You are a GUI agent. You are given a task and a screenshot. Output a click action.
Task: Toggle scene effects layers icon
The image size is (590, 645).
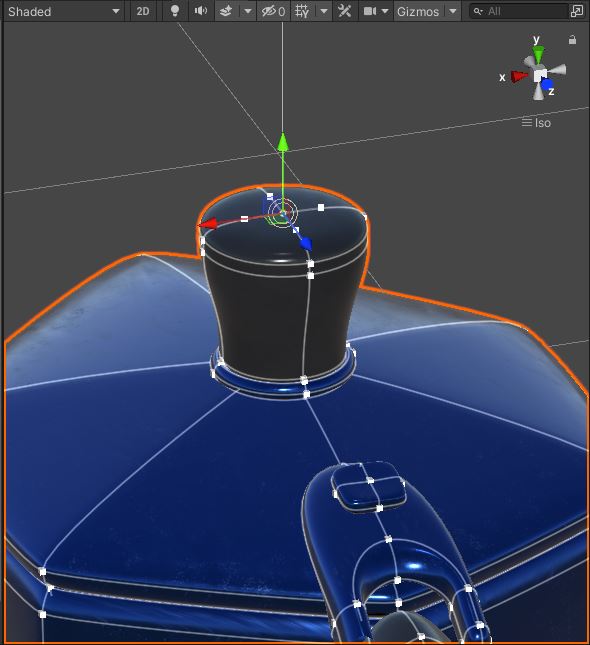coord(226,11)
